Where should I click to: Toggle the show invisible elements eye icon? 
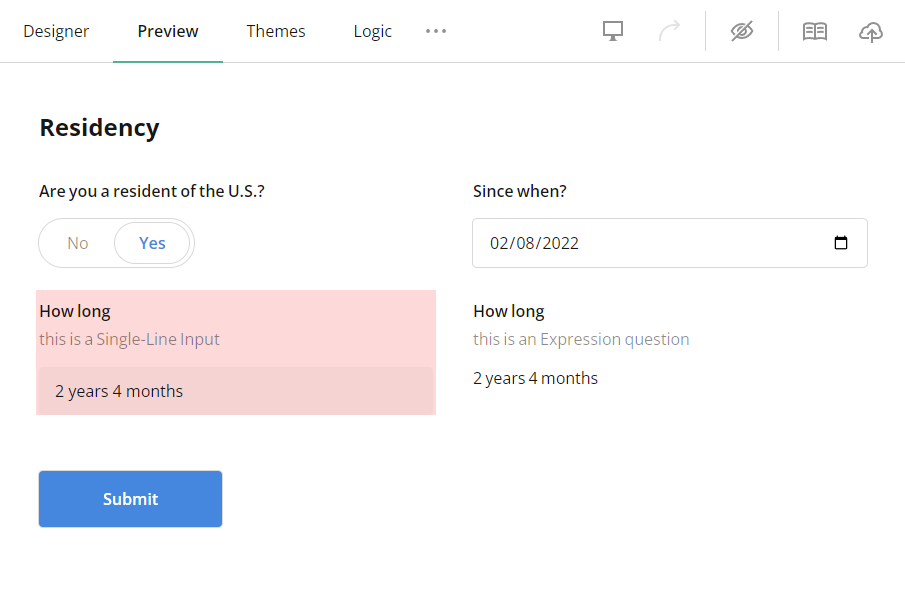pos(741,32)
